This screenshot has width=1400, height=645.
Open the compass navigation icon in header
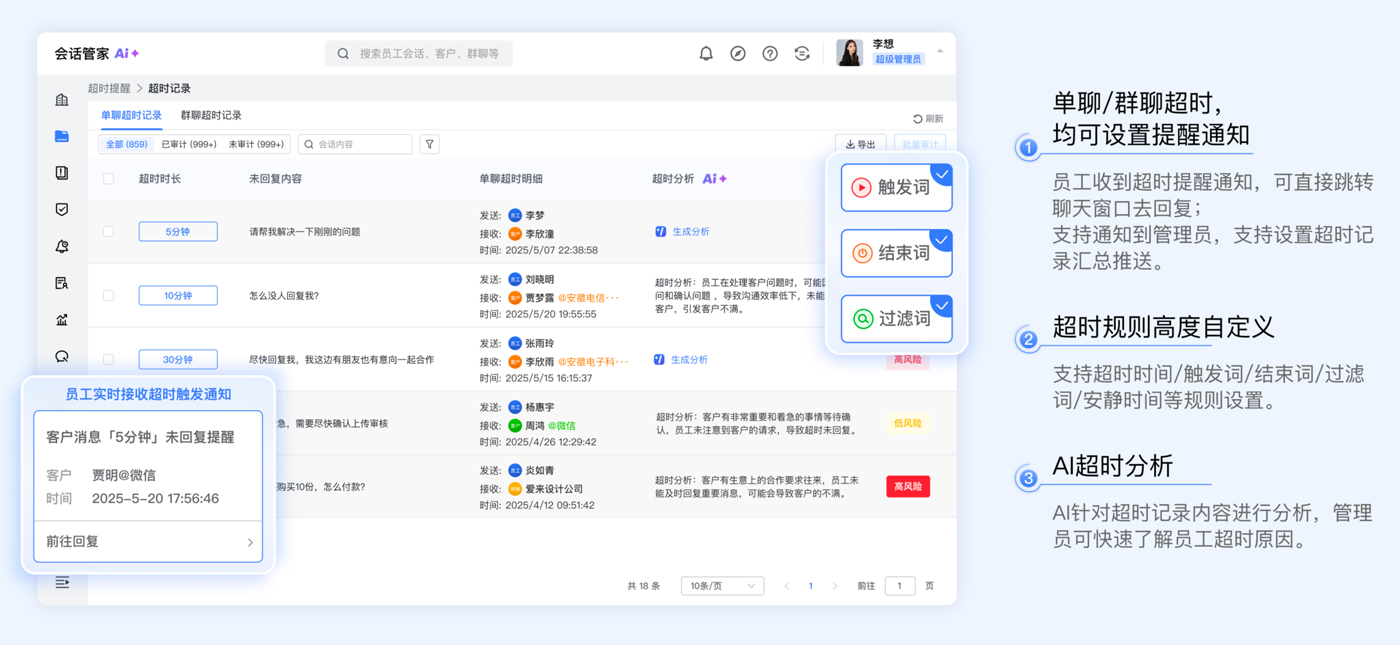(738, 54)
